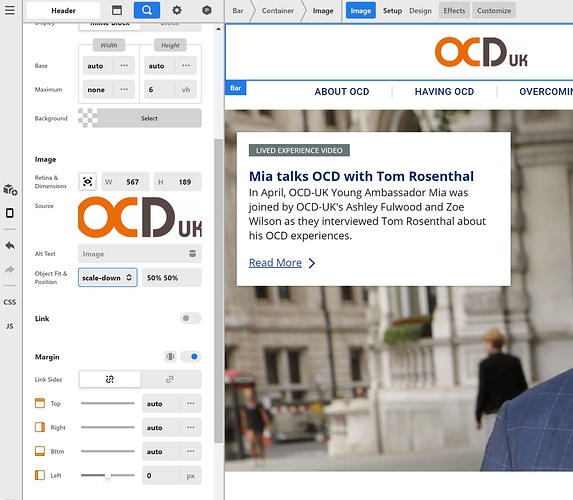This screenshot has width=573, height=500.
Task: Toggle the Margin switch off
Action: coord(190,356)
